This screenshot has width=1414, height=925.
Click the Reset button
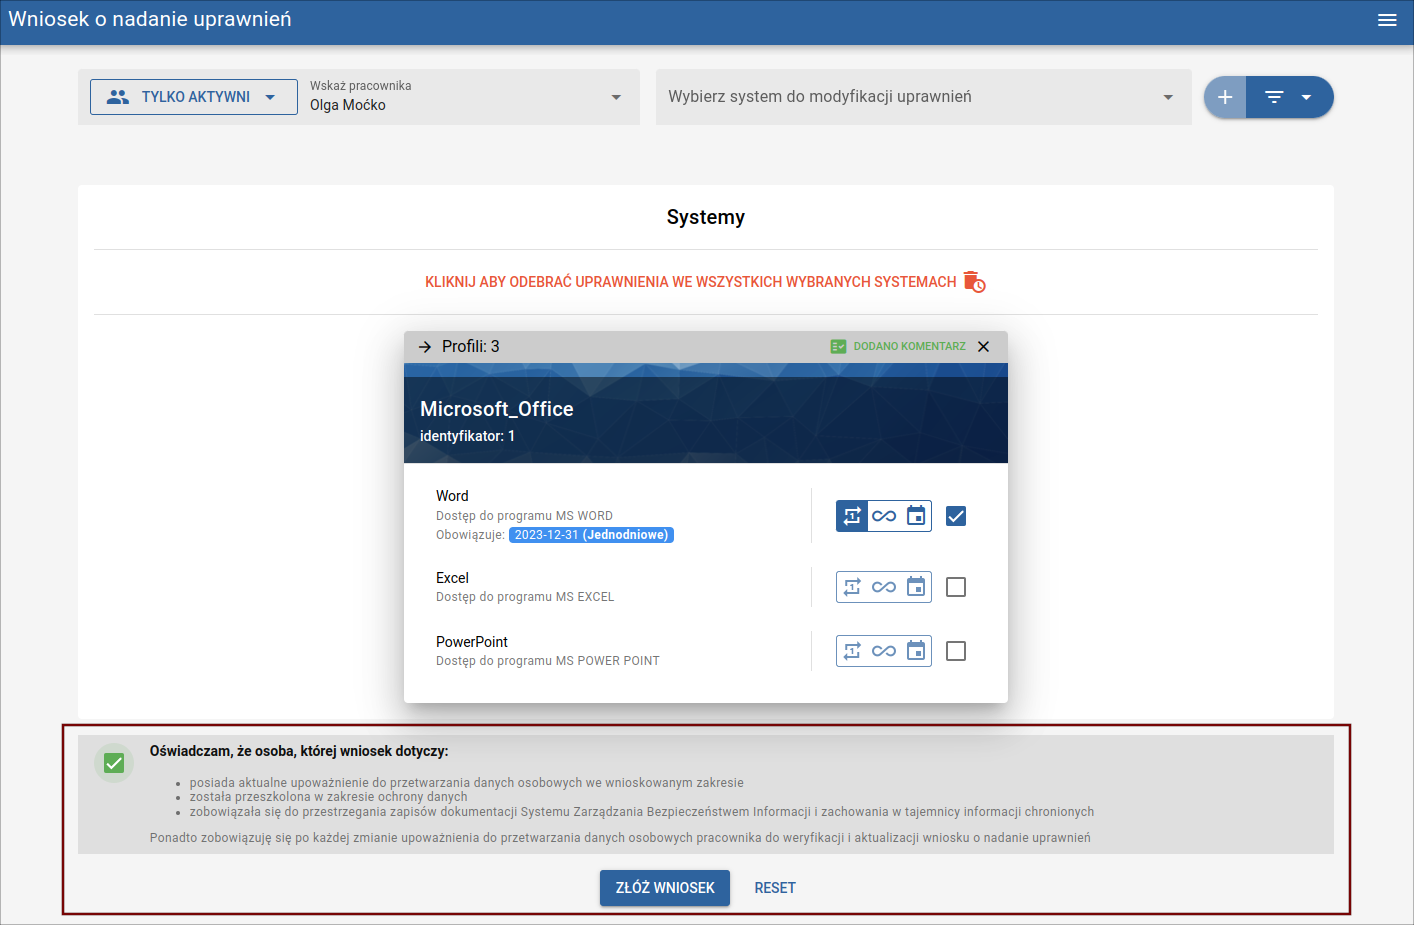[775, 888]
